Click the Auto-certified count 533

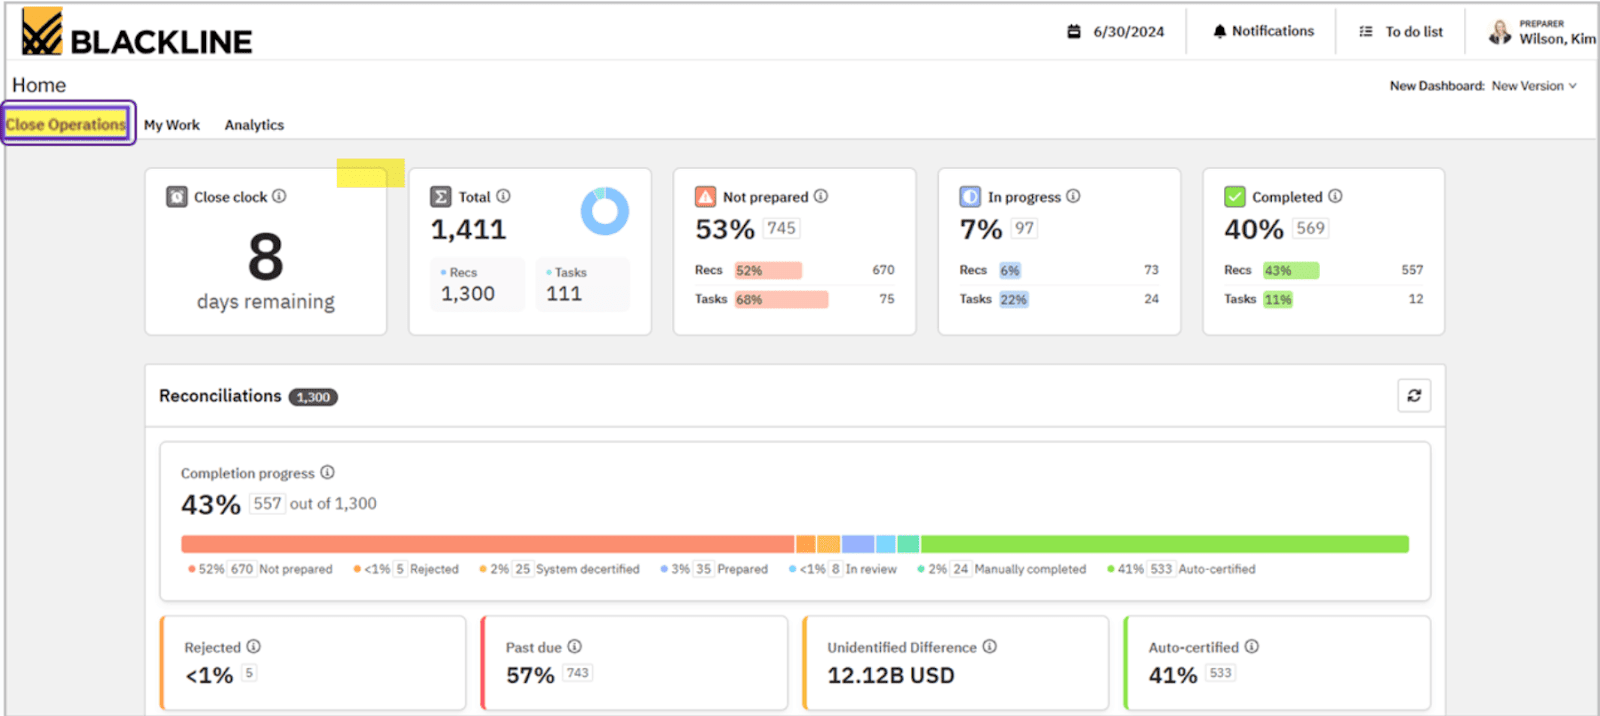1221,673
